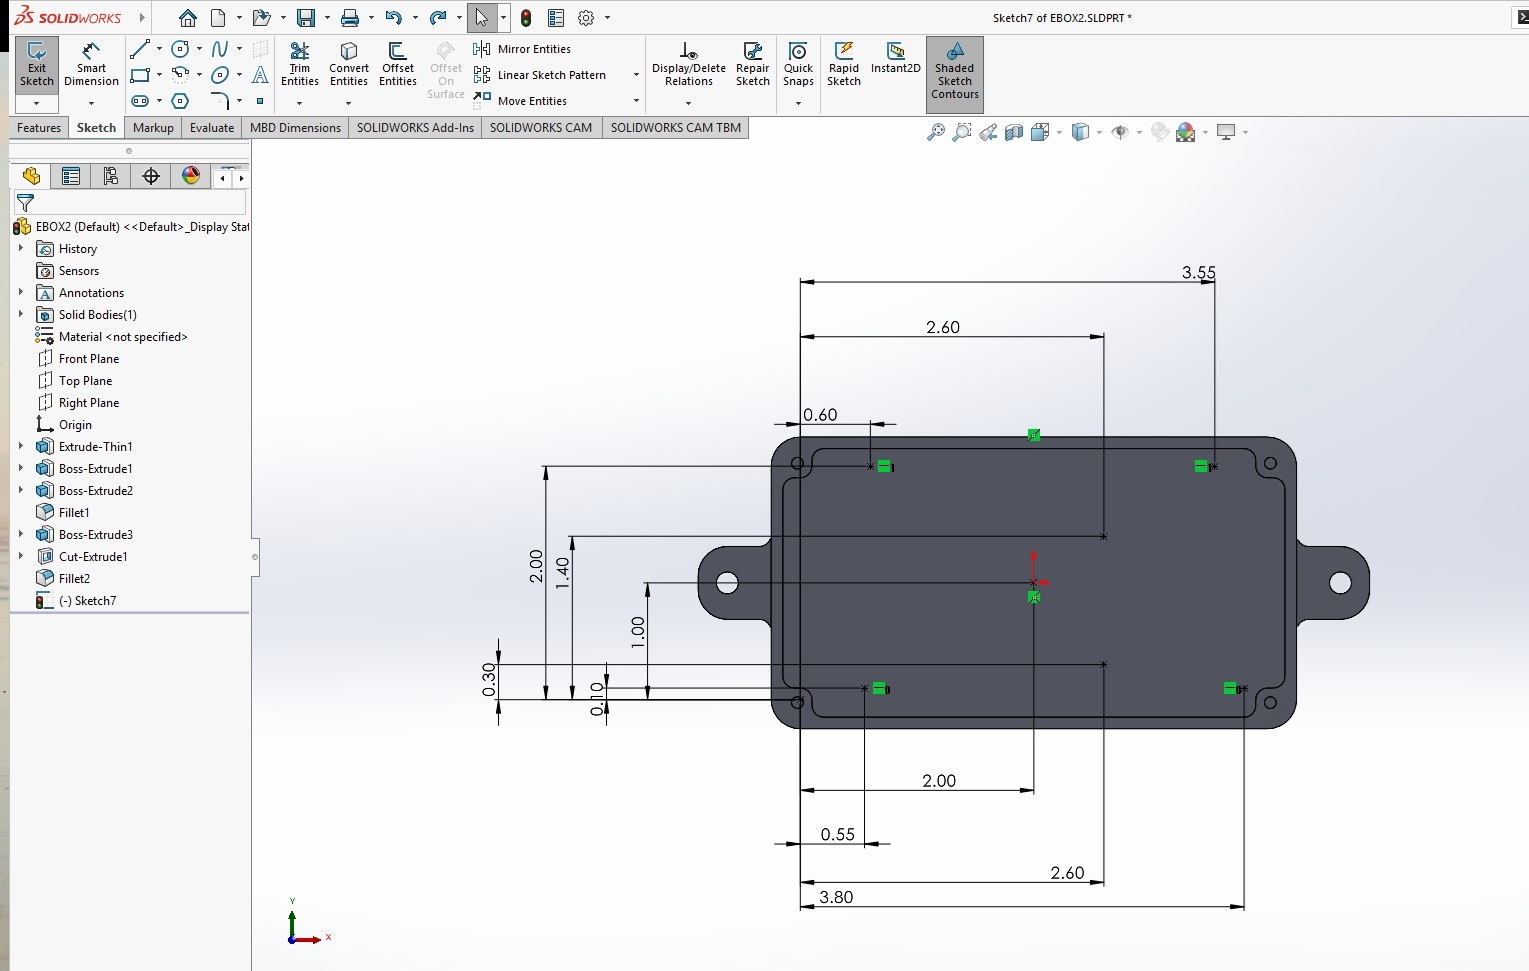Screen dimensions: 1529x971
Task: Open the Evaluate tab
Action: (212, 128)
